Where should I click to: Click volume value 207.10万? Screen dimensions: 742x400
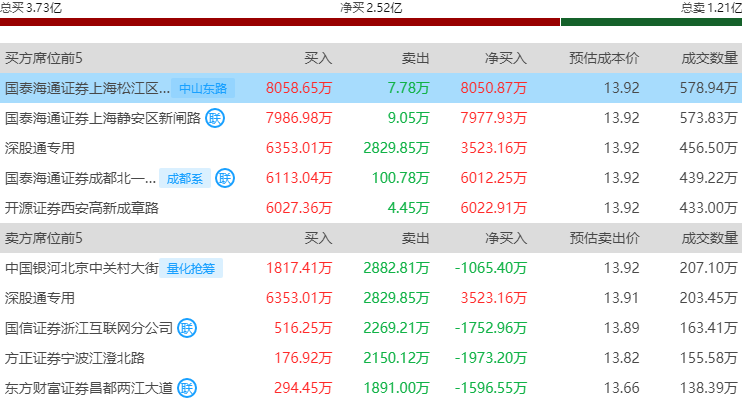[708, 268]
